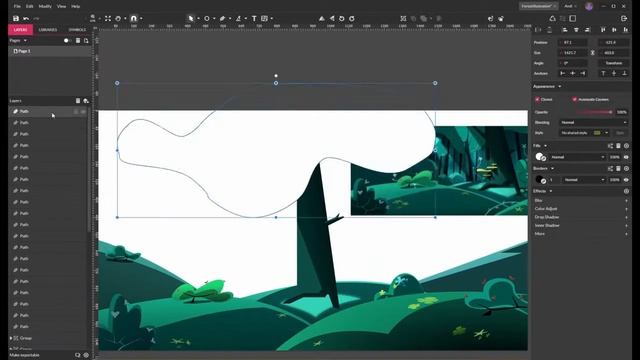Viewport: 640px width, 360px height.
Task: Open the shared Style dropdown
Action: pos(584,133)
